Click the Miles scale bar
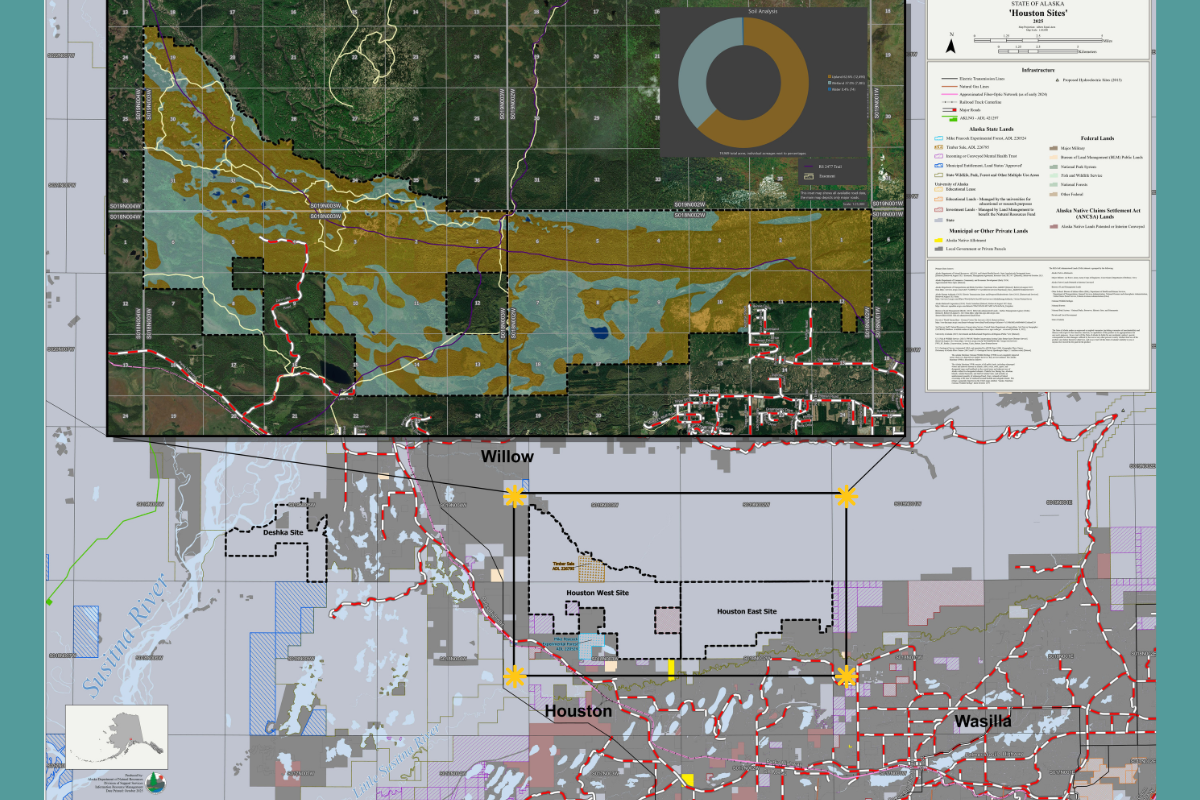The image size is (1200, 800). (1038, 40)
